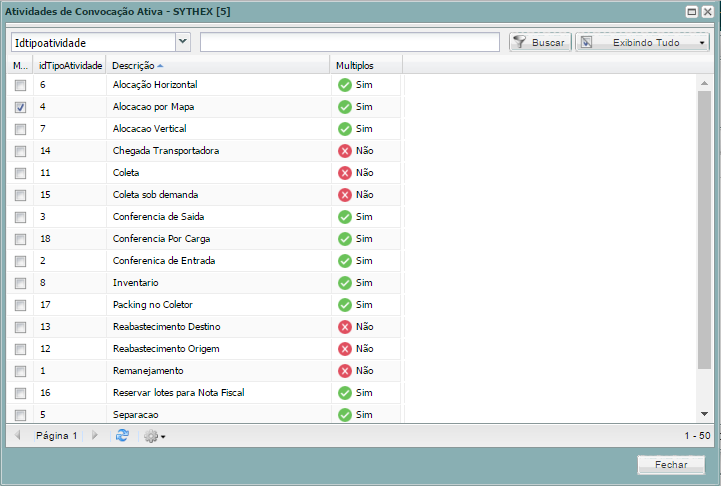Click id cell 18 in the grid
Viewport: 721px width, 486px height.
coord(70,239)
